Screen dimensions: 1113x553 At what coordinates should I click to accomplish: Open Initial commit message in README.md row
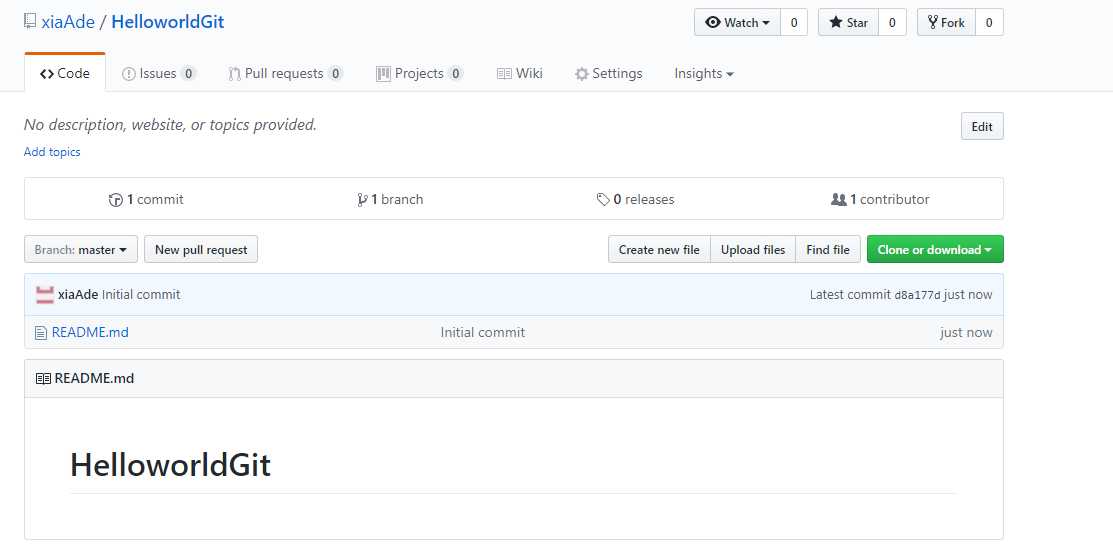pyautogui.click(x=483, y=332)
